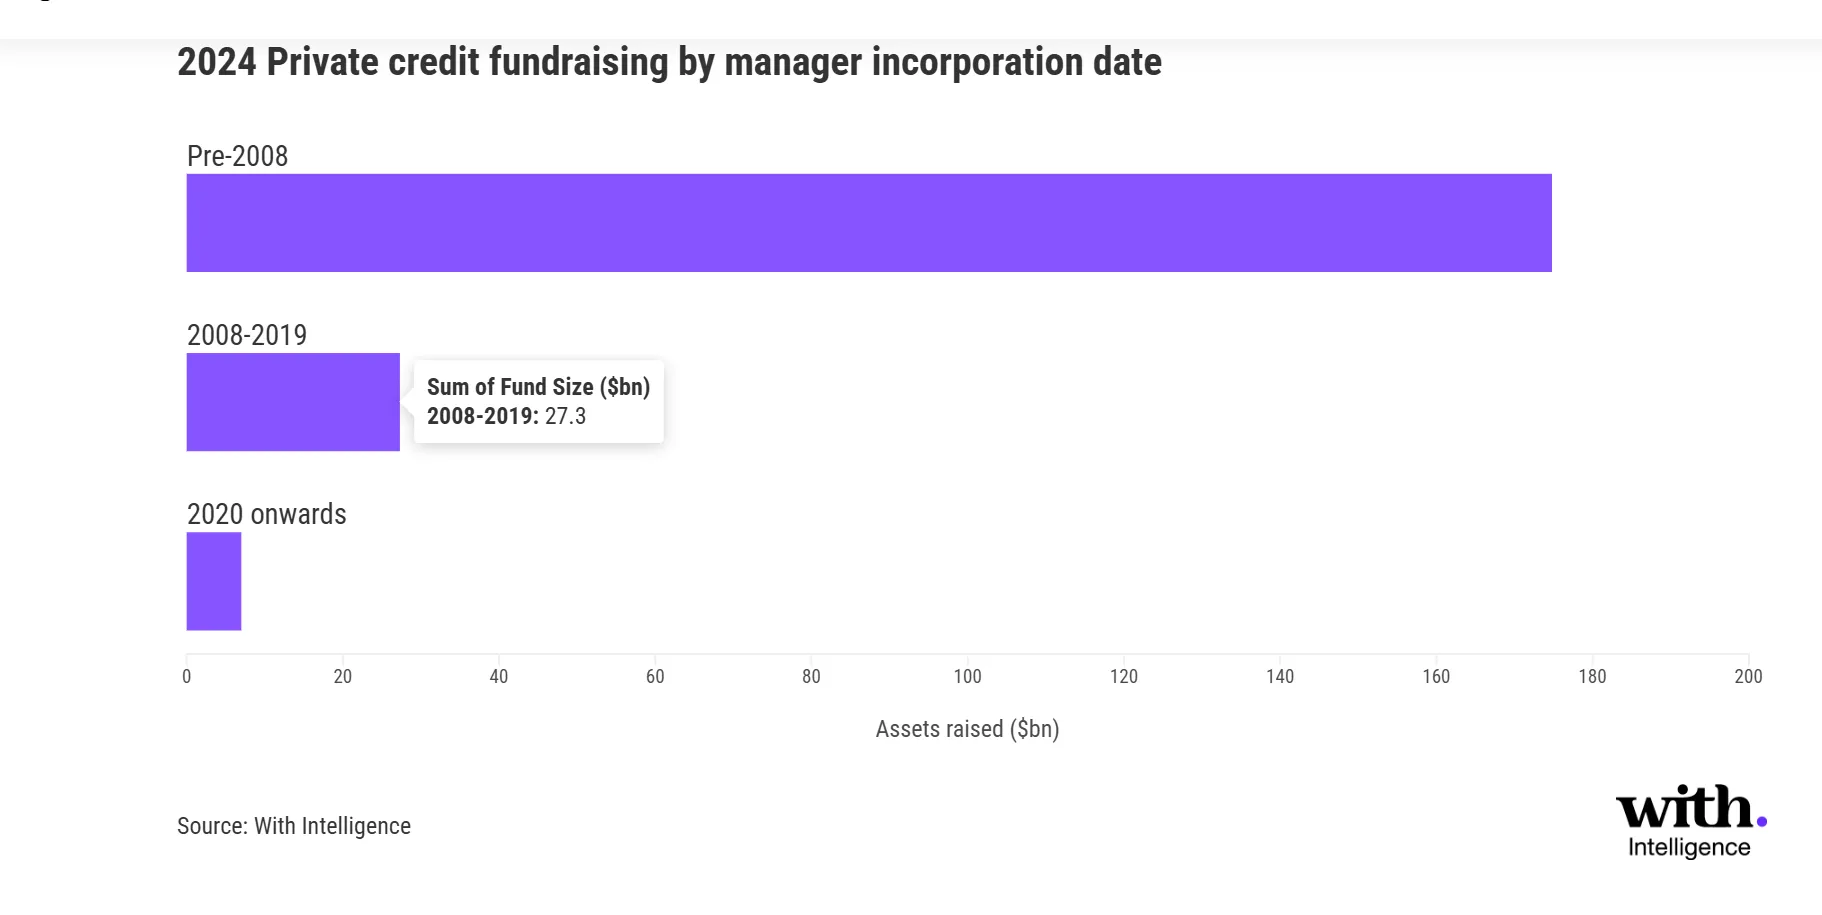
Task: Click the Pre-2008 category label
Action: (x=237, y=156)
